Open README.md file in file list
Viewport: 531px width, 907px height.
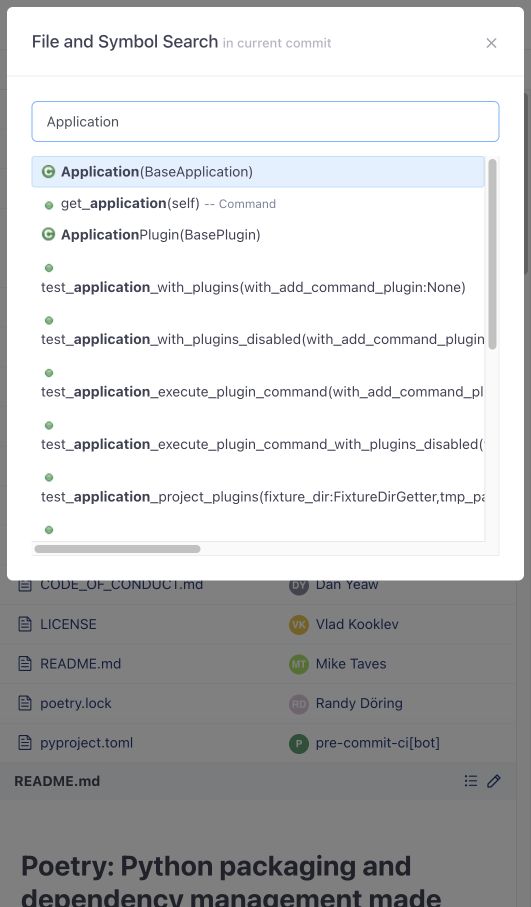[x=80, y=663]
